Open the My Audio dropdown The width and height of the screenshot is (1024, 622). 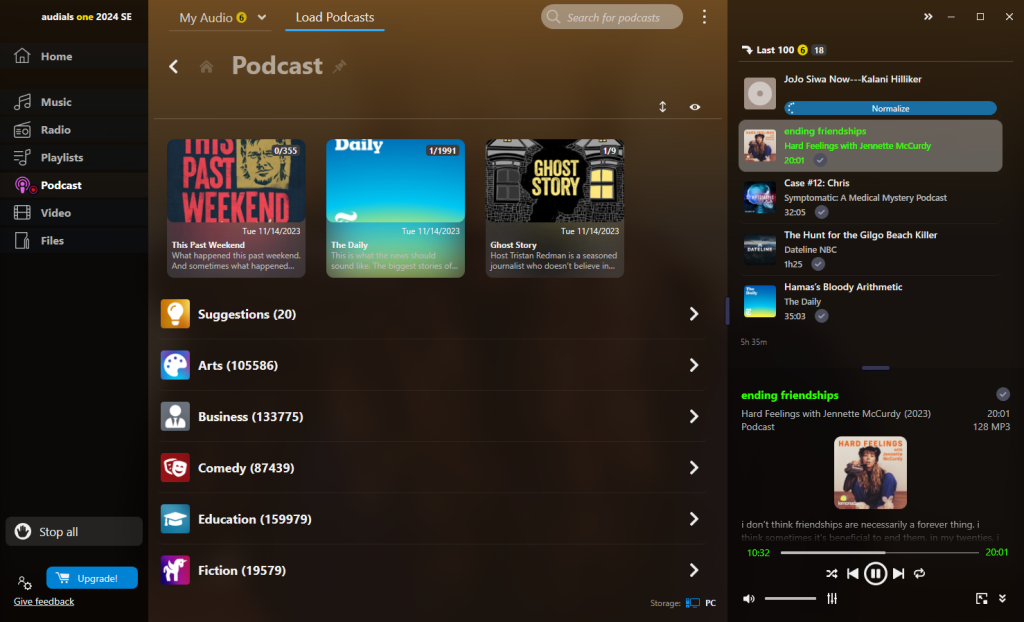point(223,18)
